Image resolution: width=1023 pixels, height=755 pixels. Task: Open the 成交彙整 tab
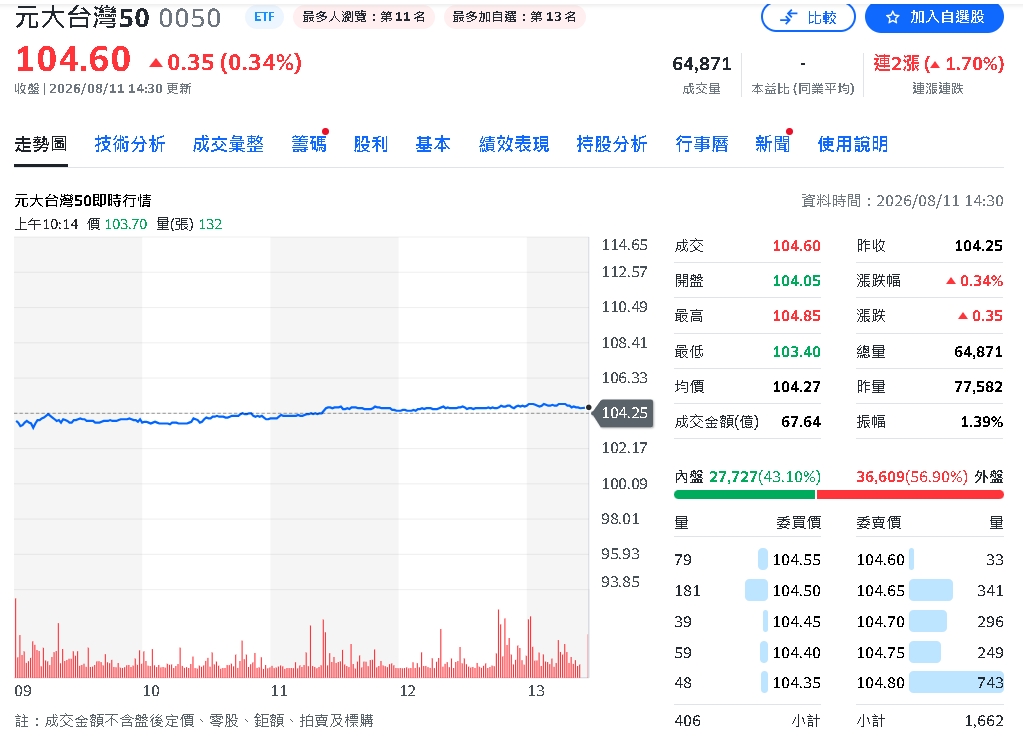point(228,144)
